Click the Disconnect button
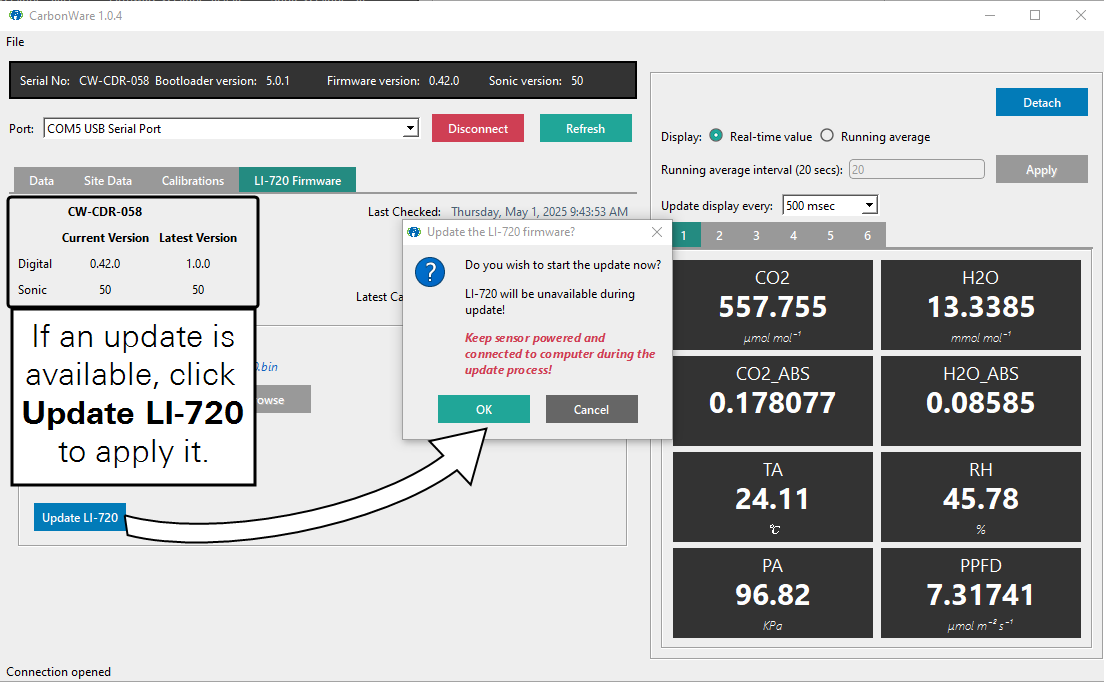This screenshot has width=1104, height=682. (x=478, y=128)
